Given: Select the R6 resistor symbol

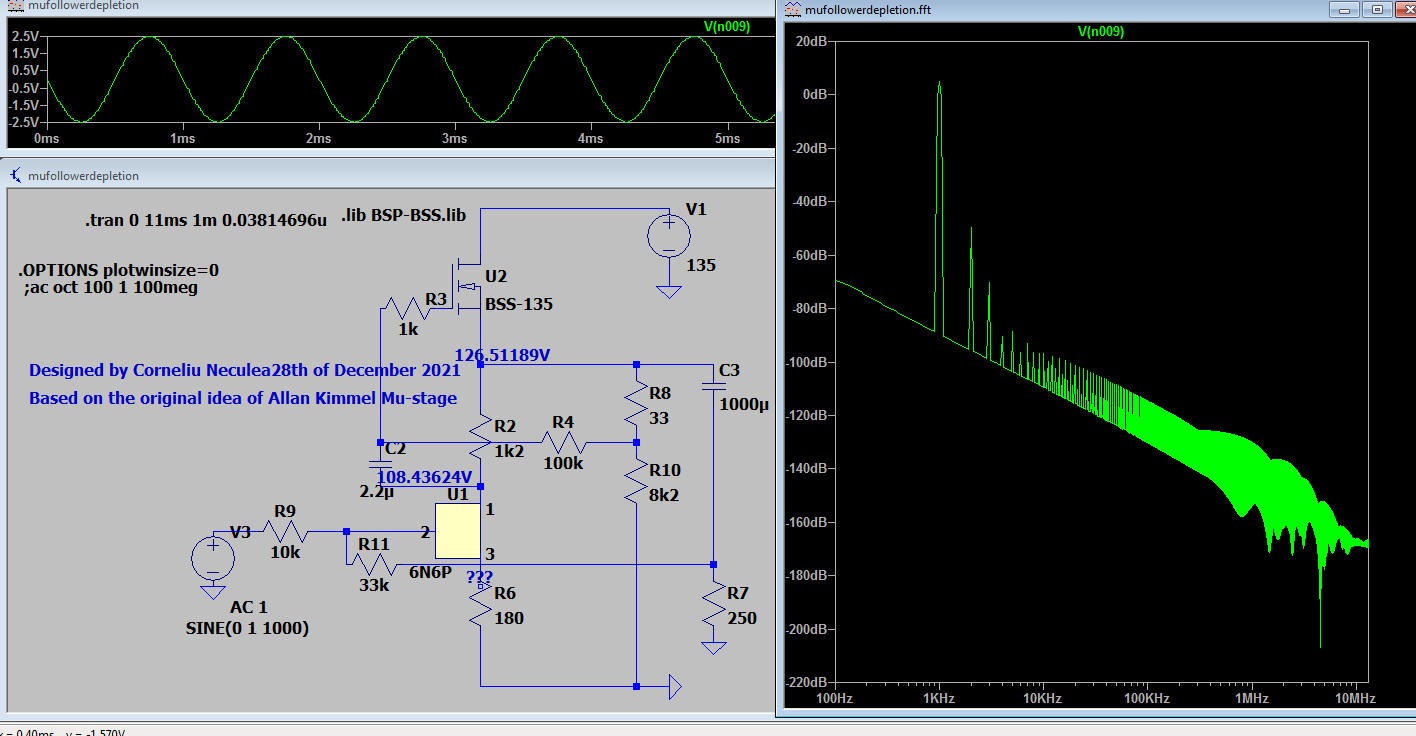Looking at the screenshot, I should [480, 603].
